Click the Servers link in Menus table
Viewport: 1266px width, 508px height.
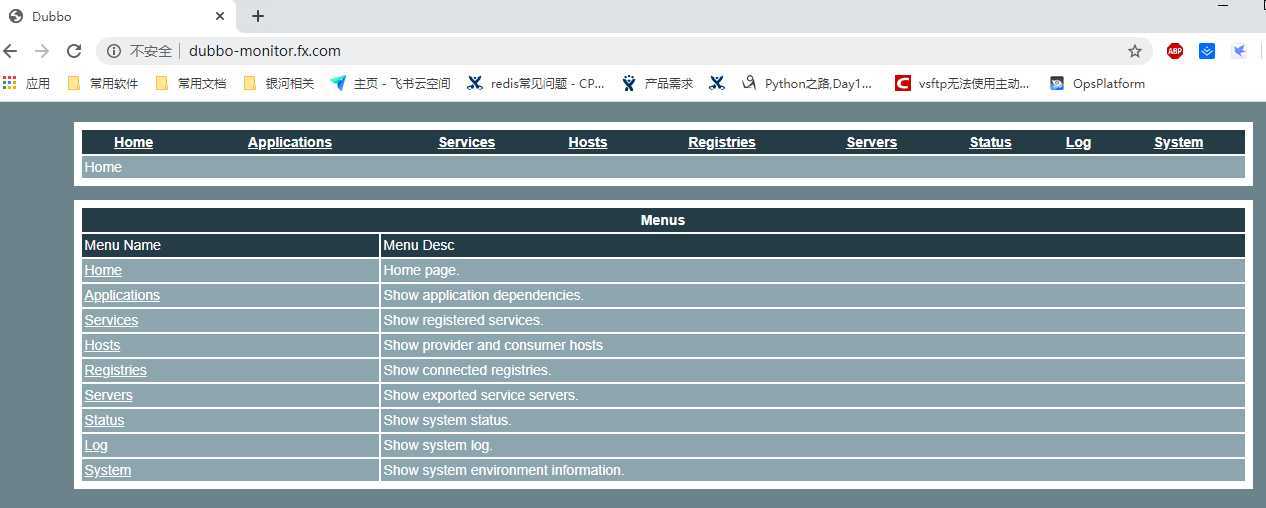coord(108,395)
